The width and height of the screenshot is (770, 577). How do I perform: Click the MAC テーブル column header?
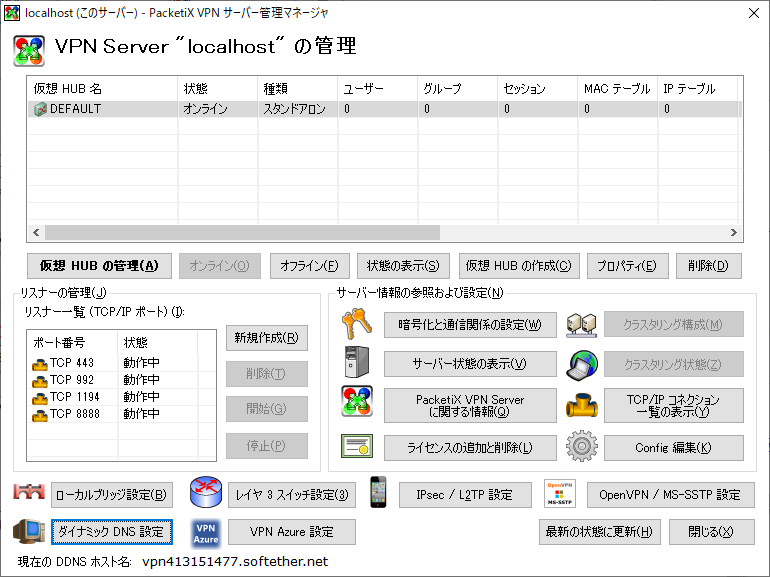pyautogui.click(x=617, y=89)
